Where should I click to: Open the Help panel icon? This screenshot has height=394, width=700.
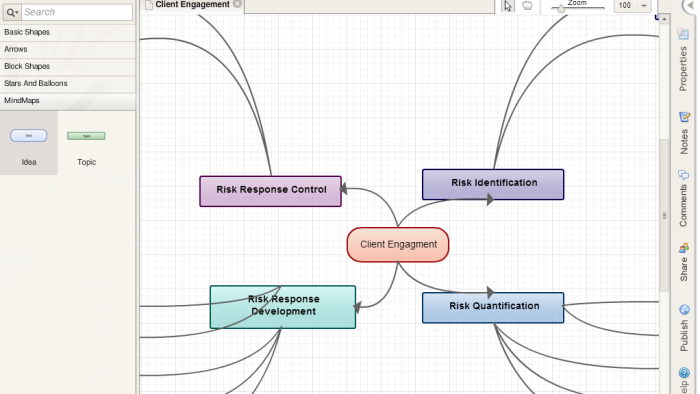point(684,373)
